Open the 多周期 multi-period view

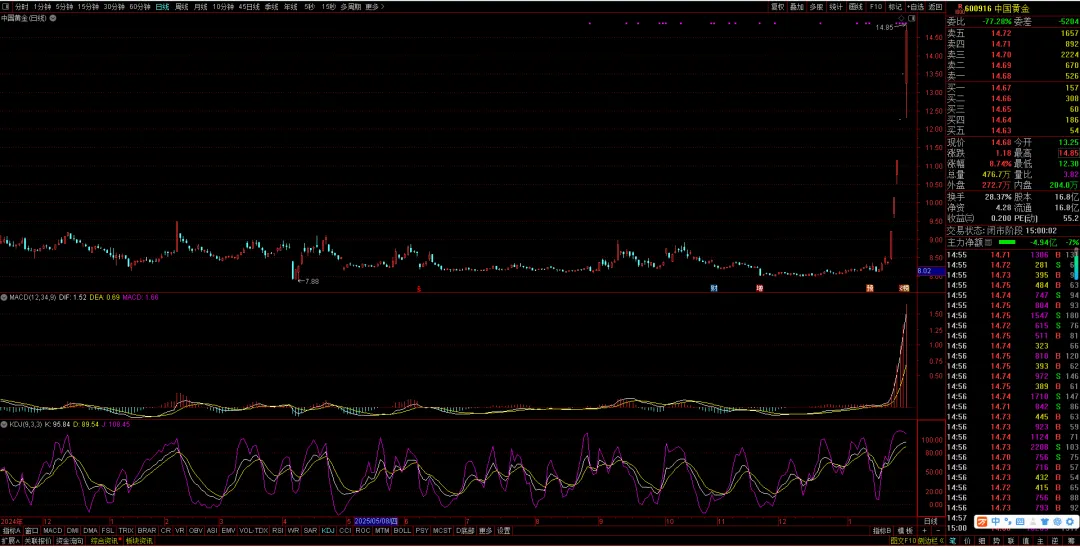(x=350, y=7)
